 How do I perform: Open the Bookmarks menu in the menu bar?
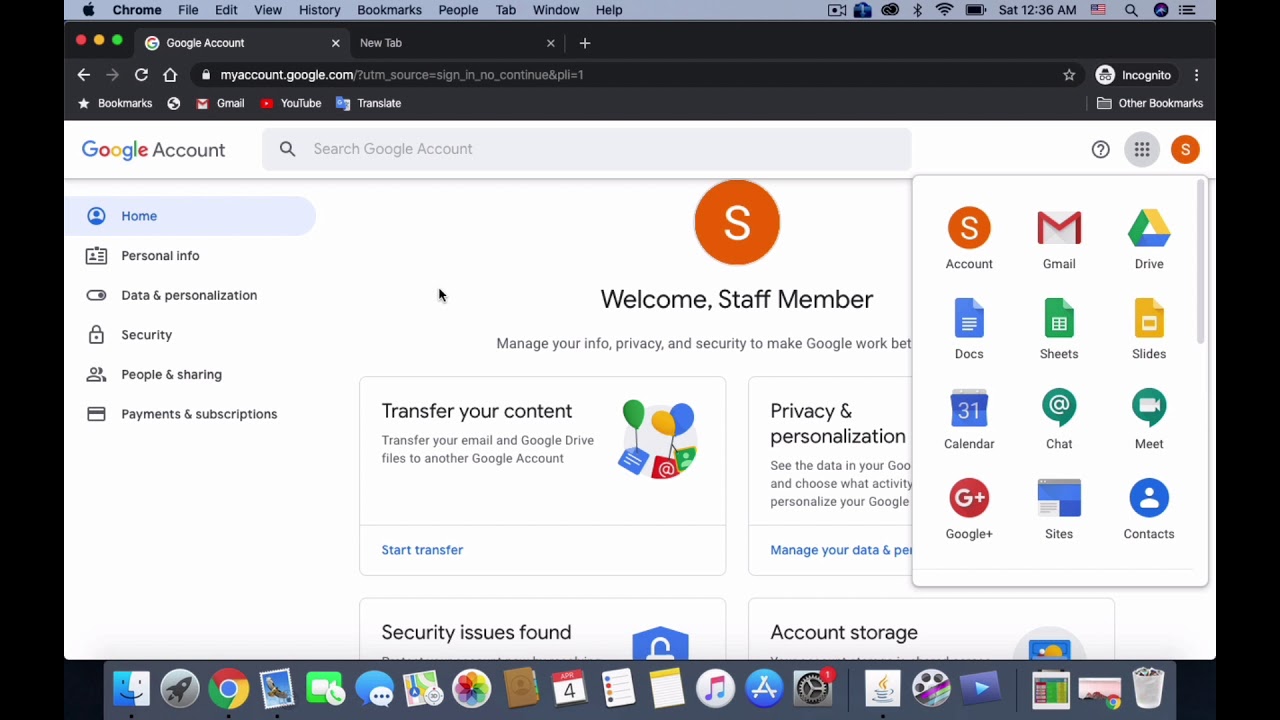coord(389,10)
